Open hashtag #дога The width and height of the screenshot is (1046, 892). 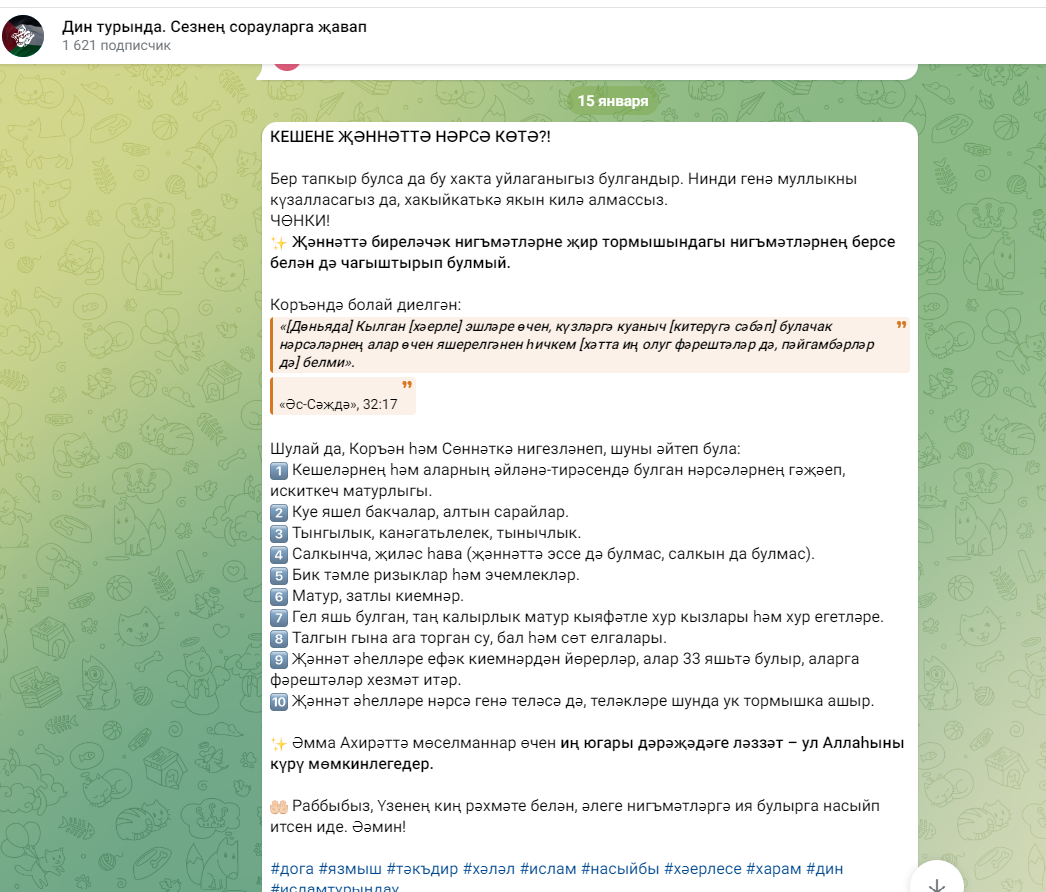[292, 869]
